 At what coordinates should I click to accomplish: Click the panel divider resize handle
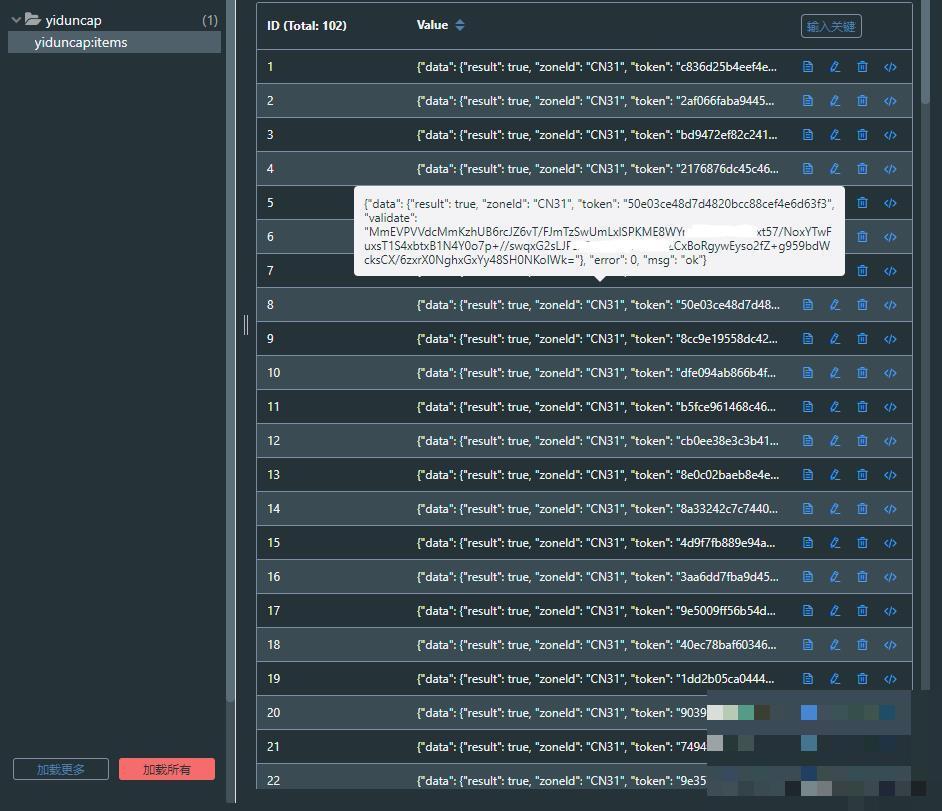245,324
